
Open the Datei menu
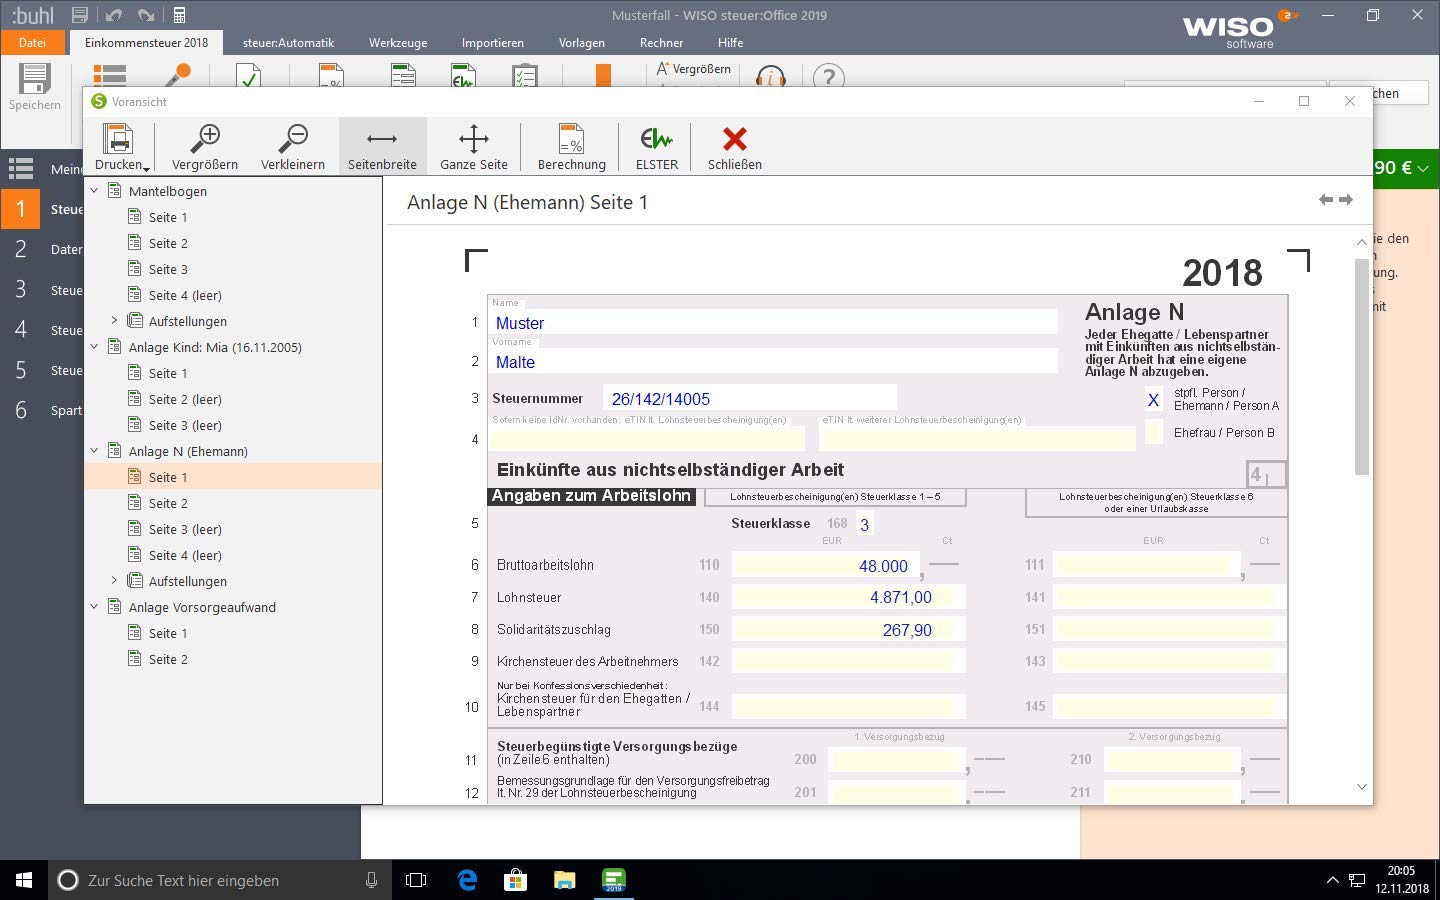[x=32, y=42]
